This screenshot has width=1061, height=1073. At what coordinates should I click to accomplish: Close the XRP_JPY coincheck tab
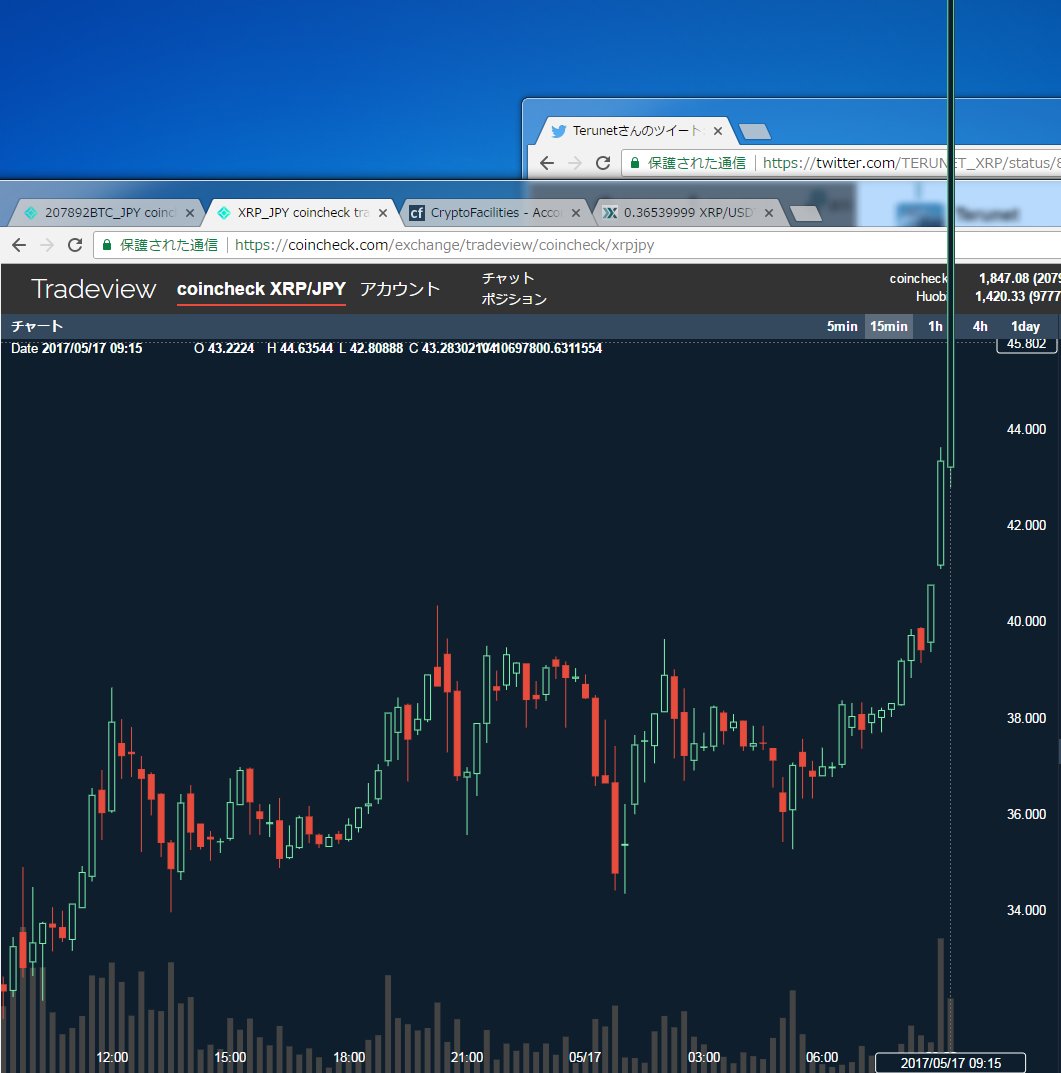coord(383,213)
